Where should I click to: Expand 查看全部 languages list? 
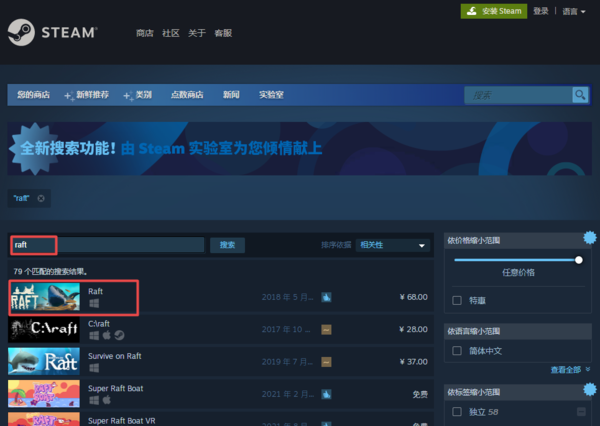[570, 370]
